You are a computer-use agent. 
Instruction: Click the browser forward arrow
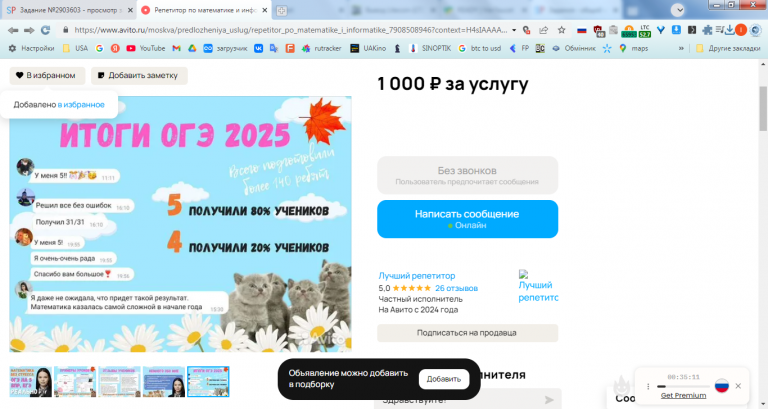29,30
